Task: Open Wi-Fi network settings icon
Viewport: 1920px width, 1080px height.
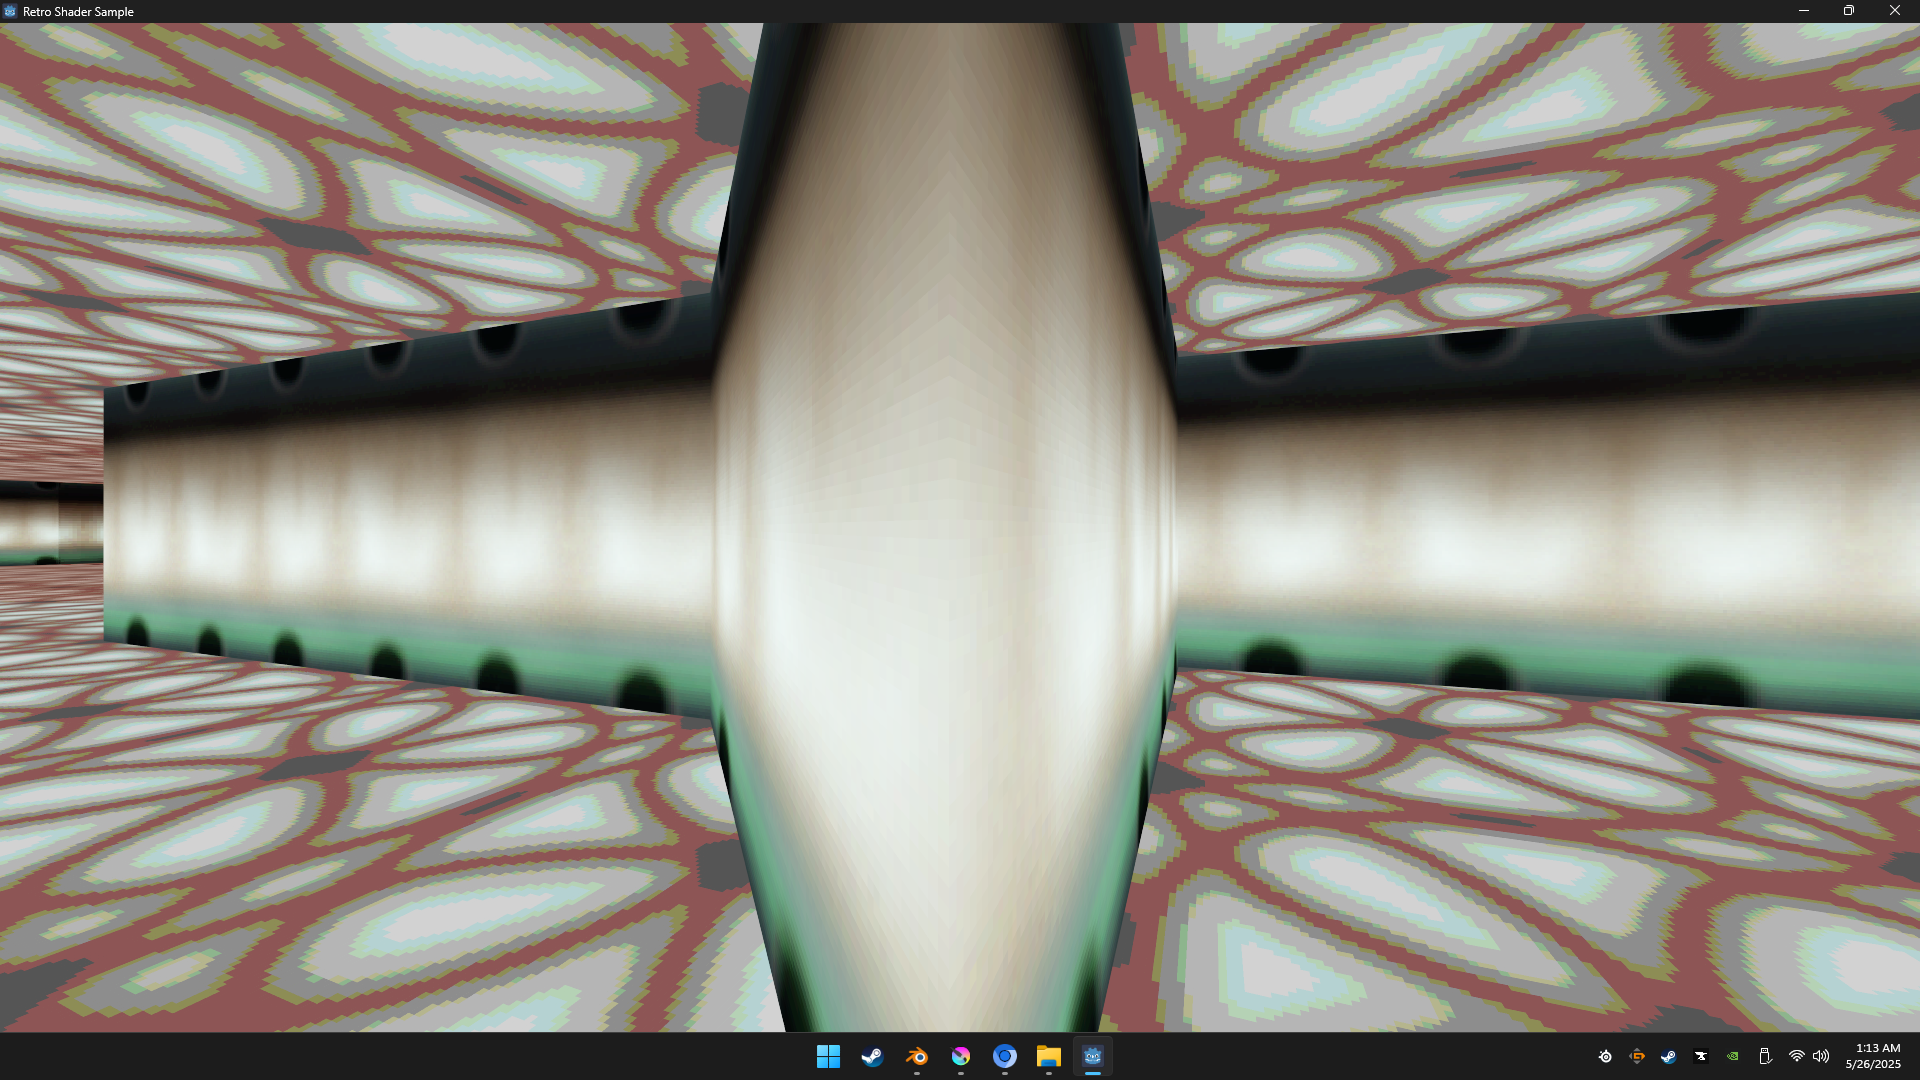Action: pos(1797,1056)
